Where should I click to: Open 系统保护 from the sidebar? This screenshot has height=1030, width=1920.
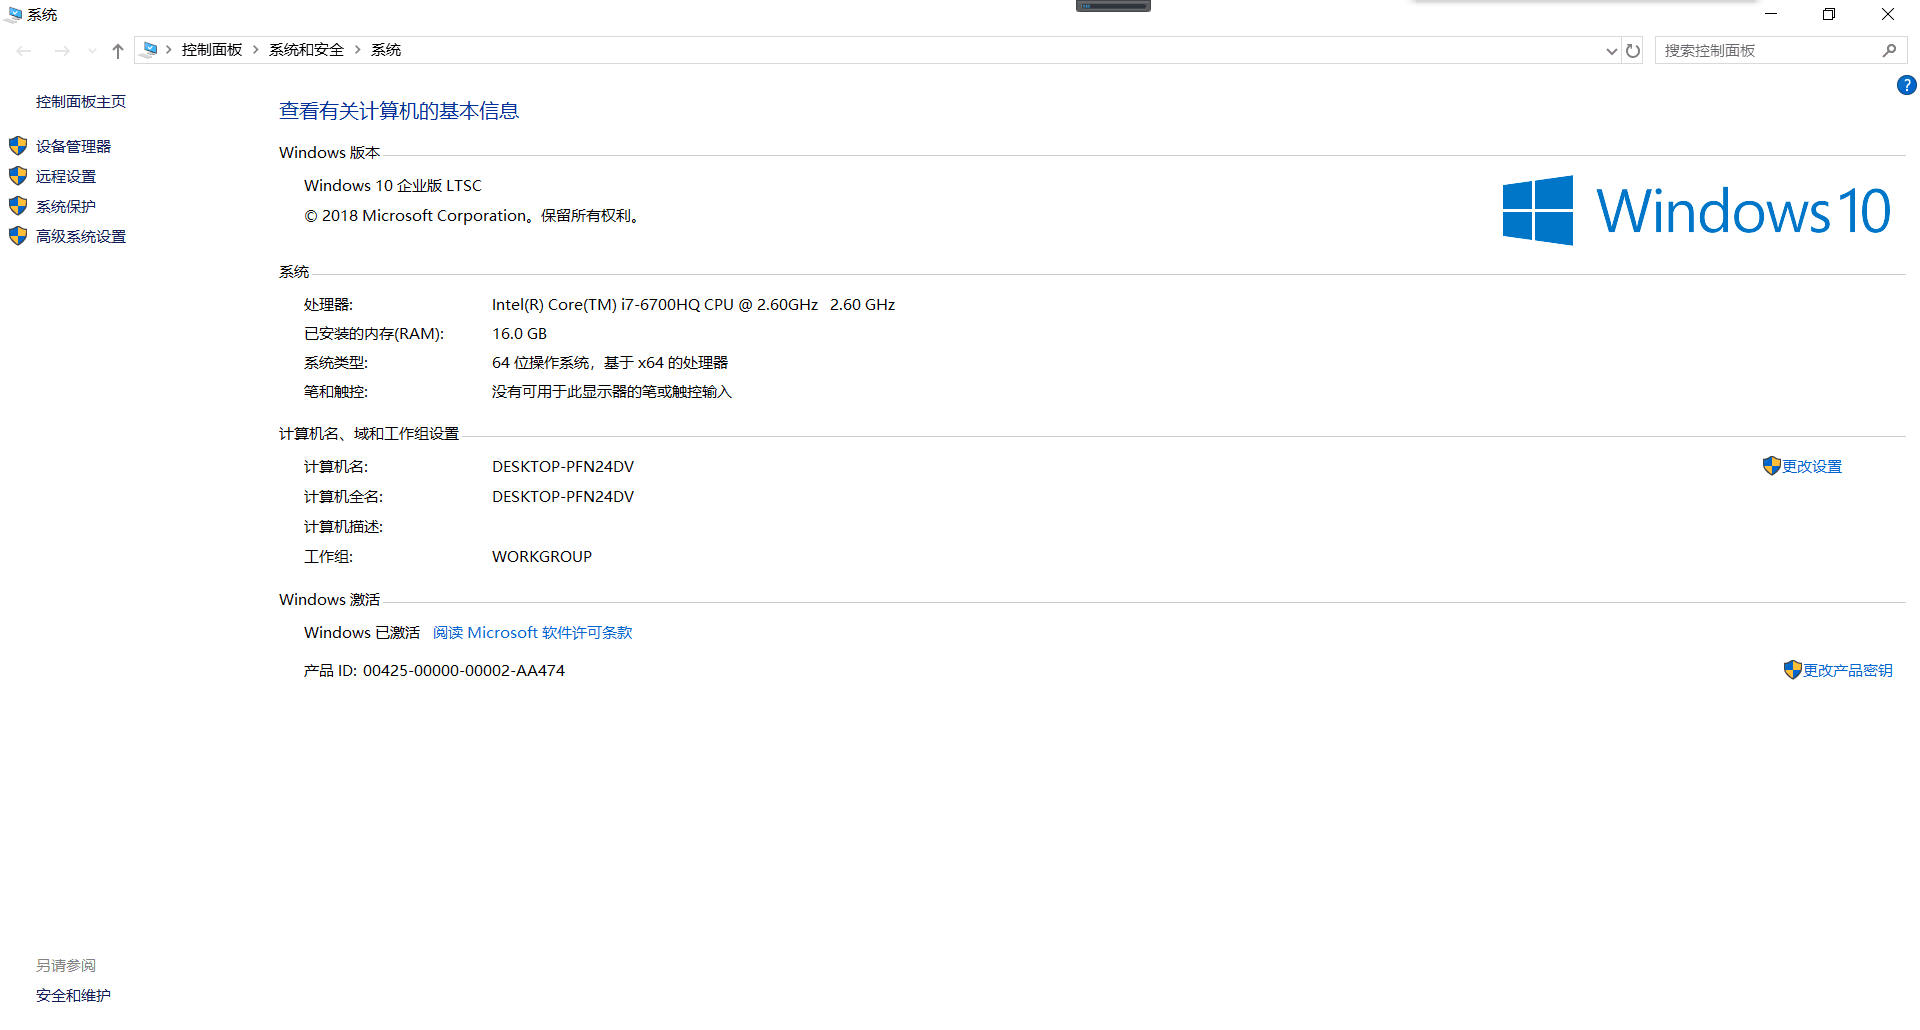click(x=66, y=206)
